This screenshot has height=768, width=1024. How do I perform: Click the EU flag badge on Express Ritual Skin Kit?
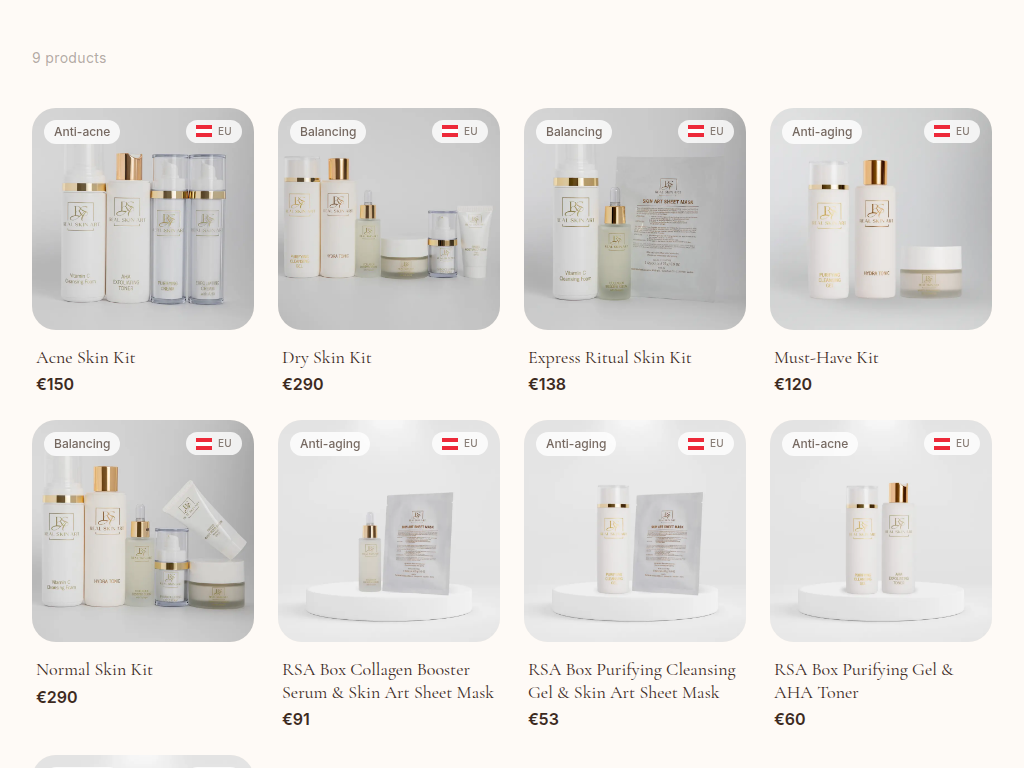point(706,131)
